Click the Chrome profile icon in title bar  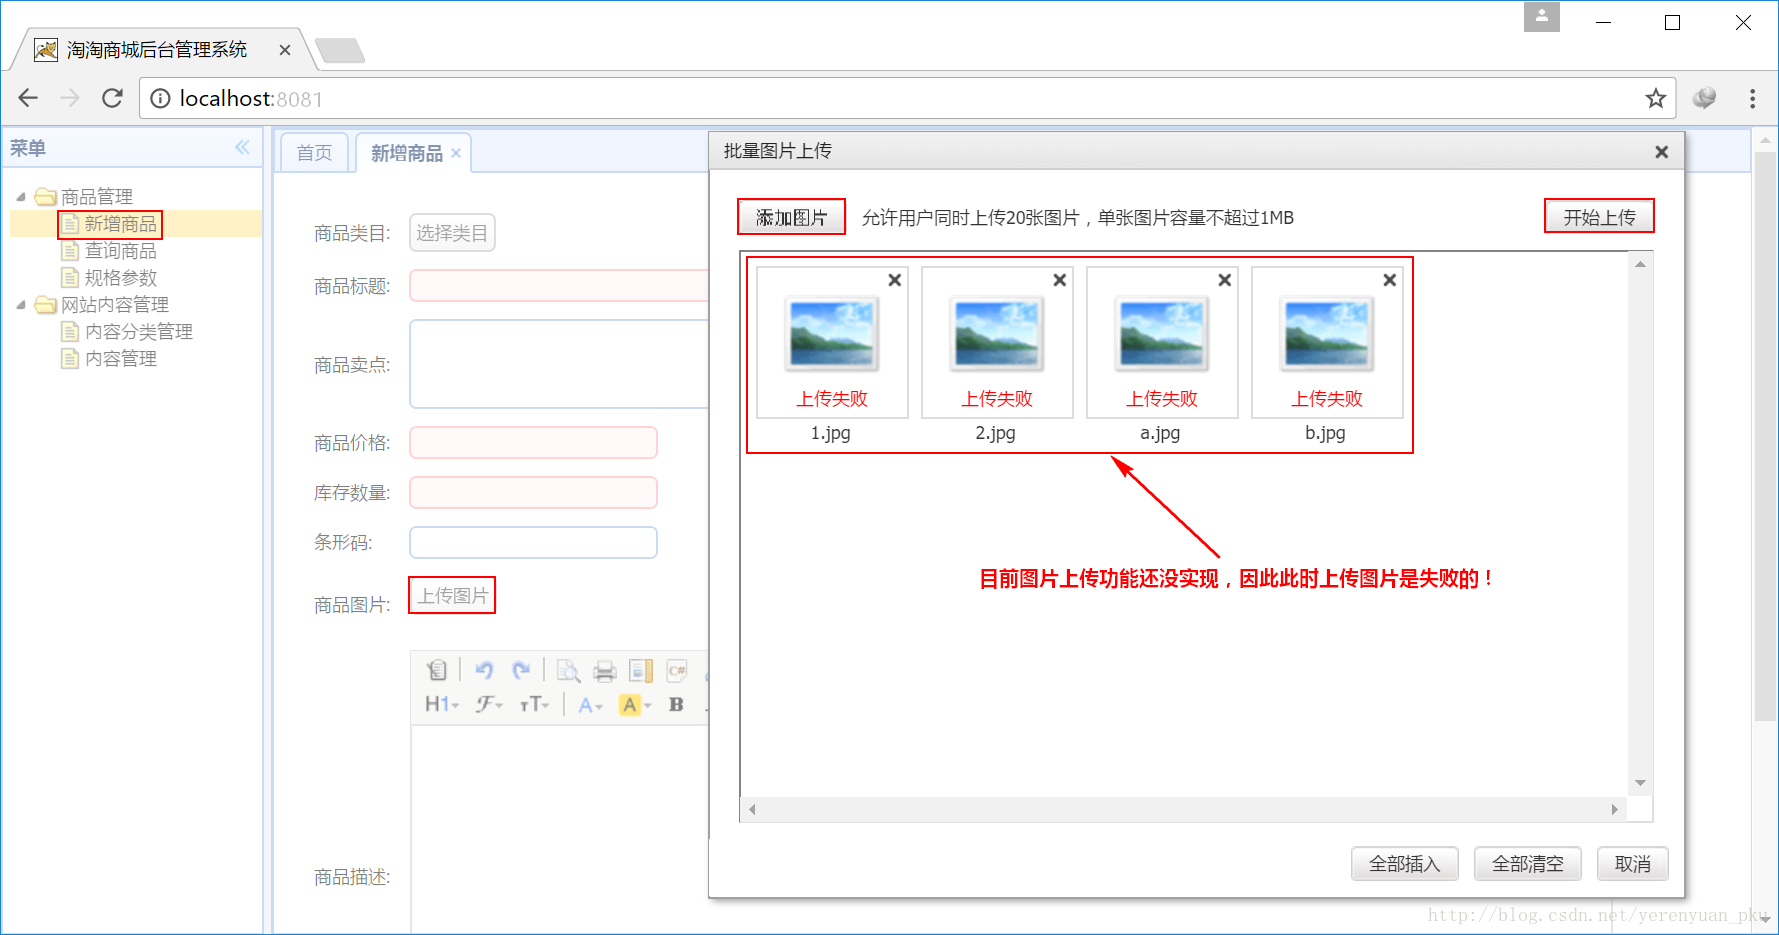pos(1542,17)
